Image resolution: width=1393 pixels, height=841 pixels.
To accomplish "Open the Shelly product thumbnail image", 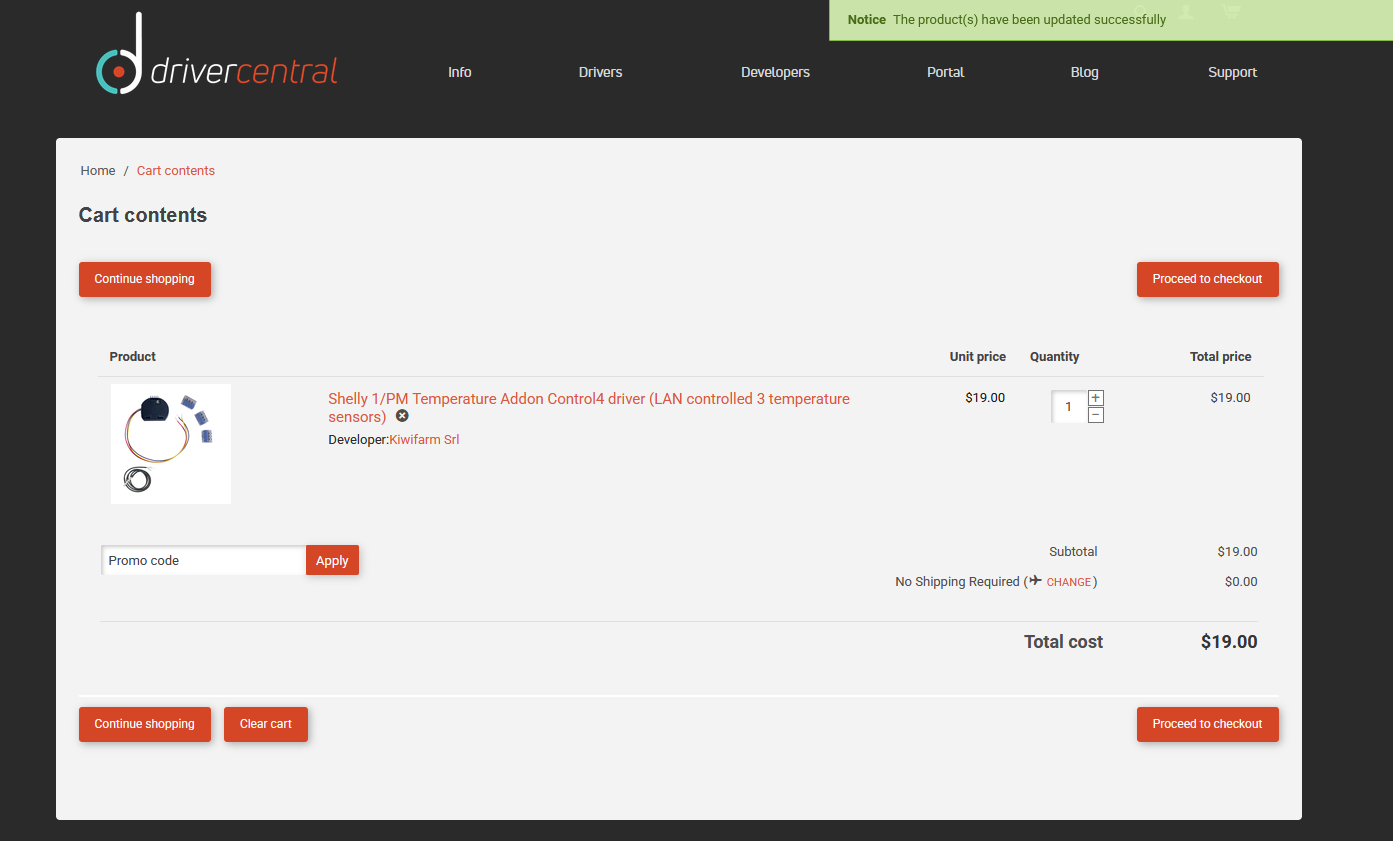I will click(171, 444).
